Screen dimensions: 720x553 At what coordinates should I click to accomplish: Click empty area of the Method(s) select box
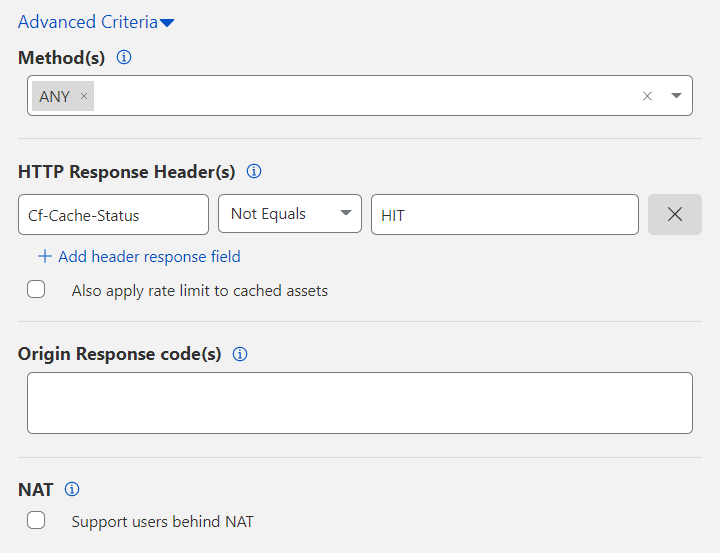point(360,96)
